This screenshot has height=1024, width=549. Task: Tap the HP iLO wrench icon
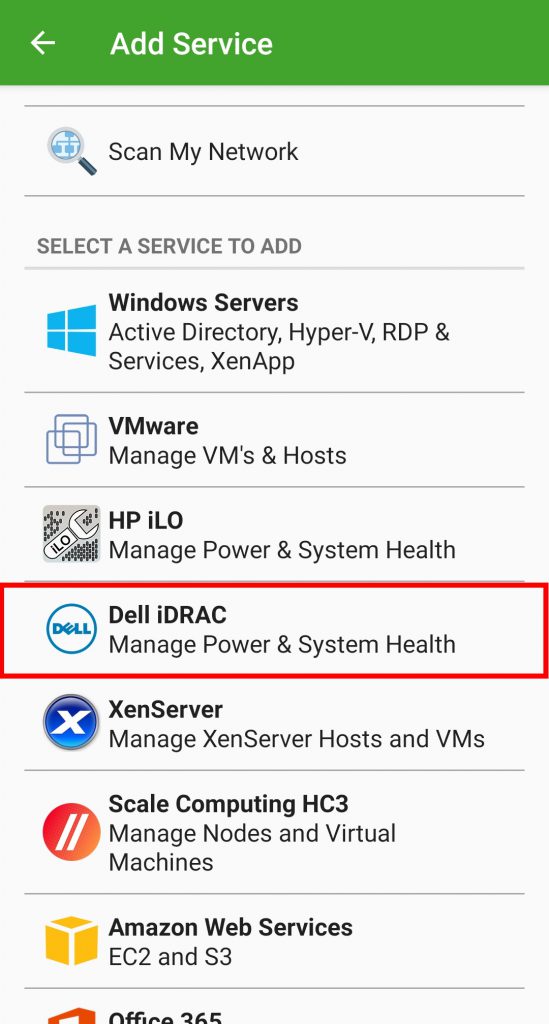coord(72,534)
